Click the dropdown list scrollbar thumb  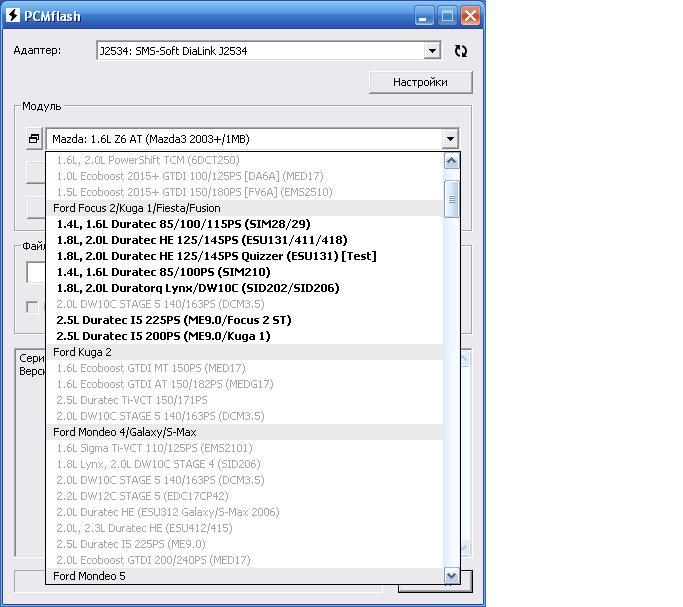click(451, 198)
